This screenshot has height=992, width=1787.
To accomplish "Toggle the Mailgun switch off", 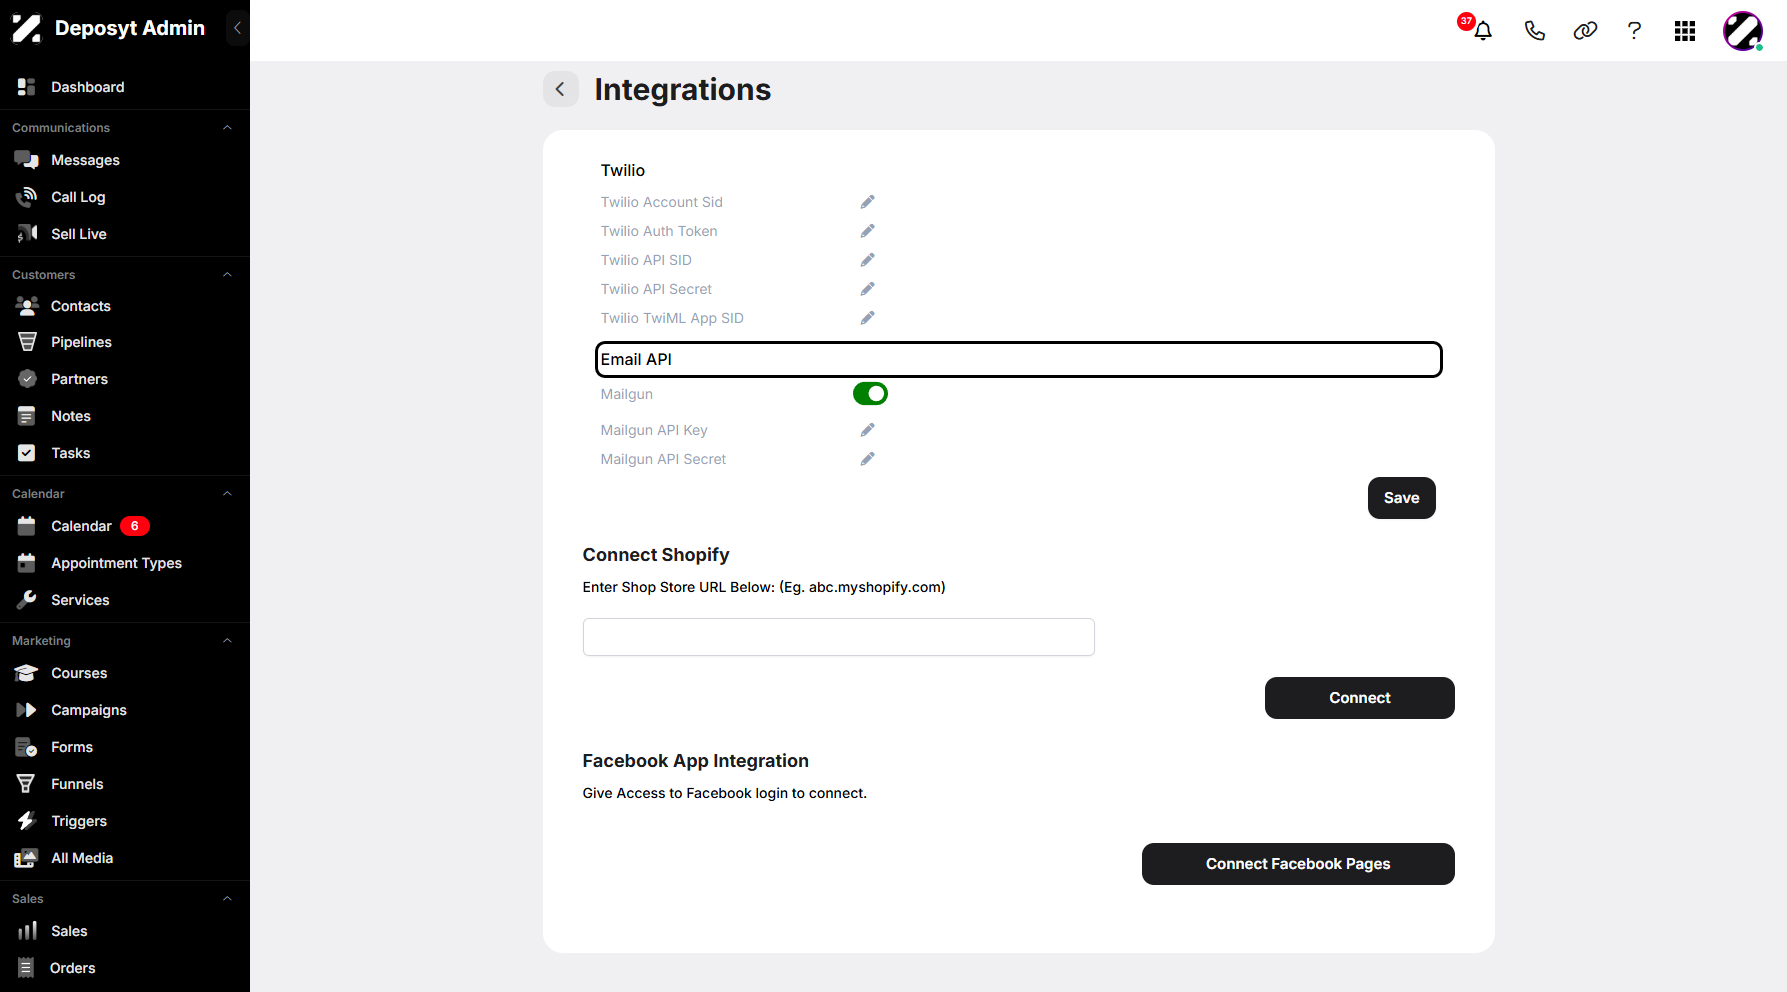I will coord(870,394).
